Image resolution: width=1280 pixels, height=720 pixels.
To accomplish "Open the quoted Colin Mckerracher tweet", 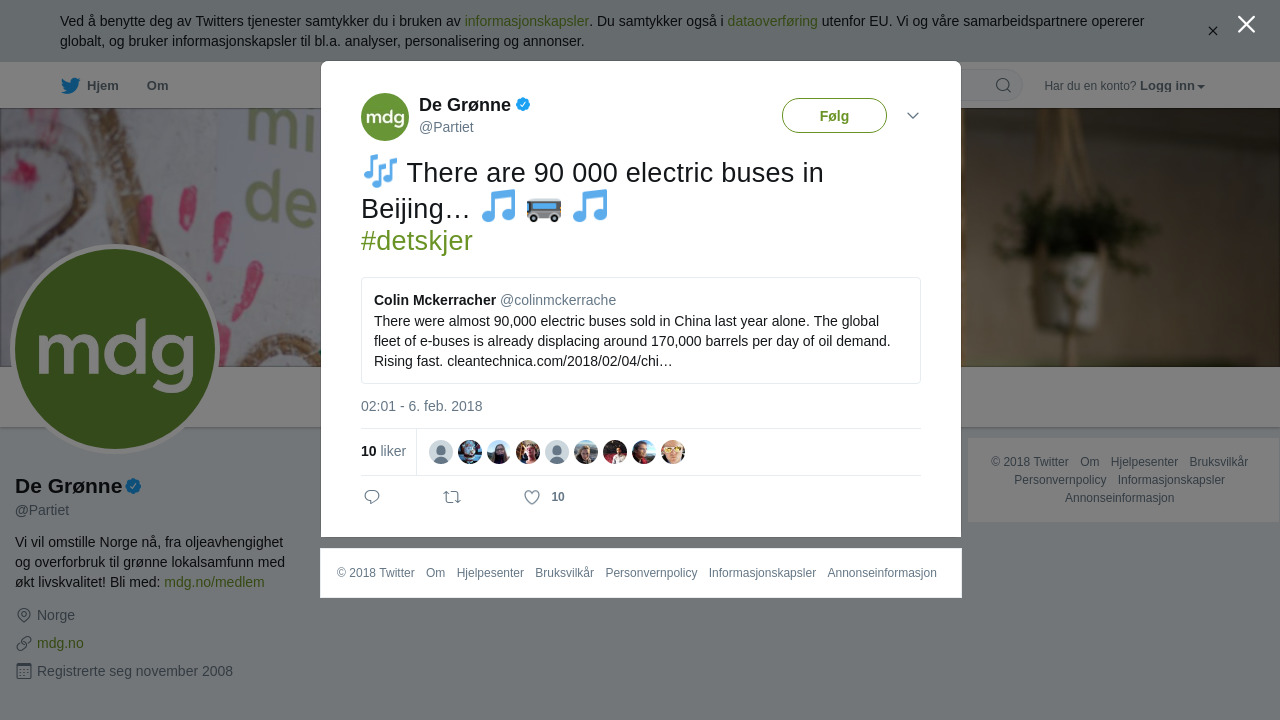I will (640, 330).
